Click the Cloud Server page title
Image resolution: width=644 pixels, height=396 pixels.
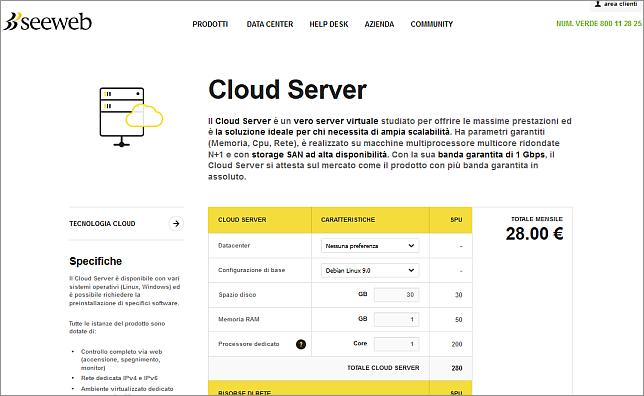288,90
